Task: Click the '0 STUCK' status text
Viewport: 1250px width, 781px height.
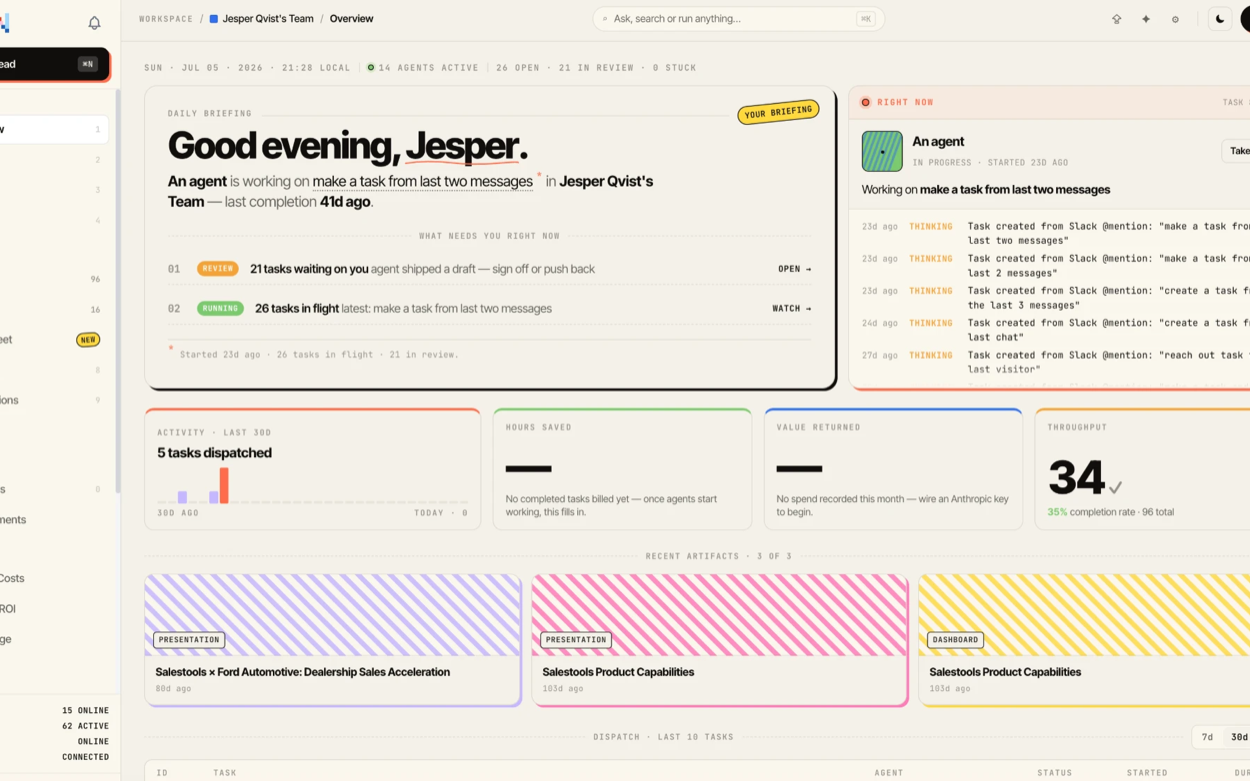Action: pos(675,68)
